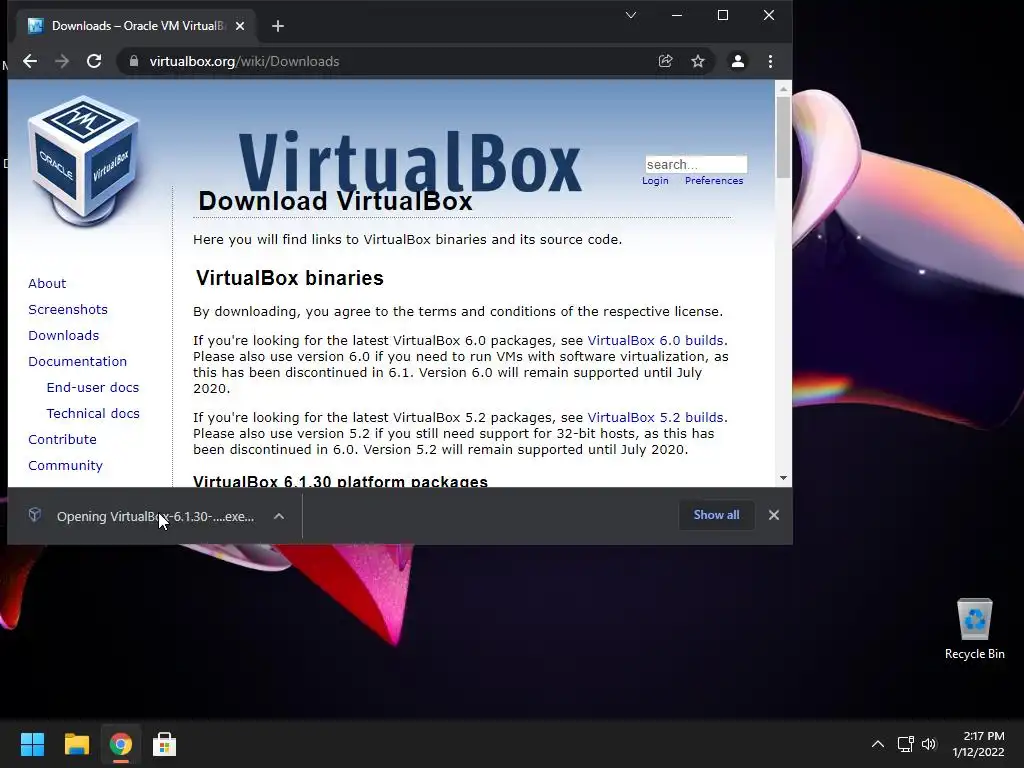Open Screenshots in the sidebar
Viewport: 1024px width, 768px height.
click(68, 310)
